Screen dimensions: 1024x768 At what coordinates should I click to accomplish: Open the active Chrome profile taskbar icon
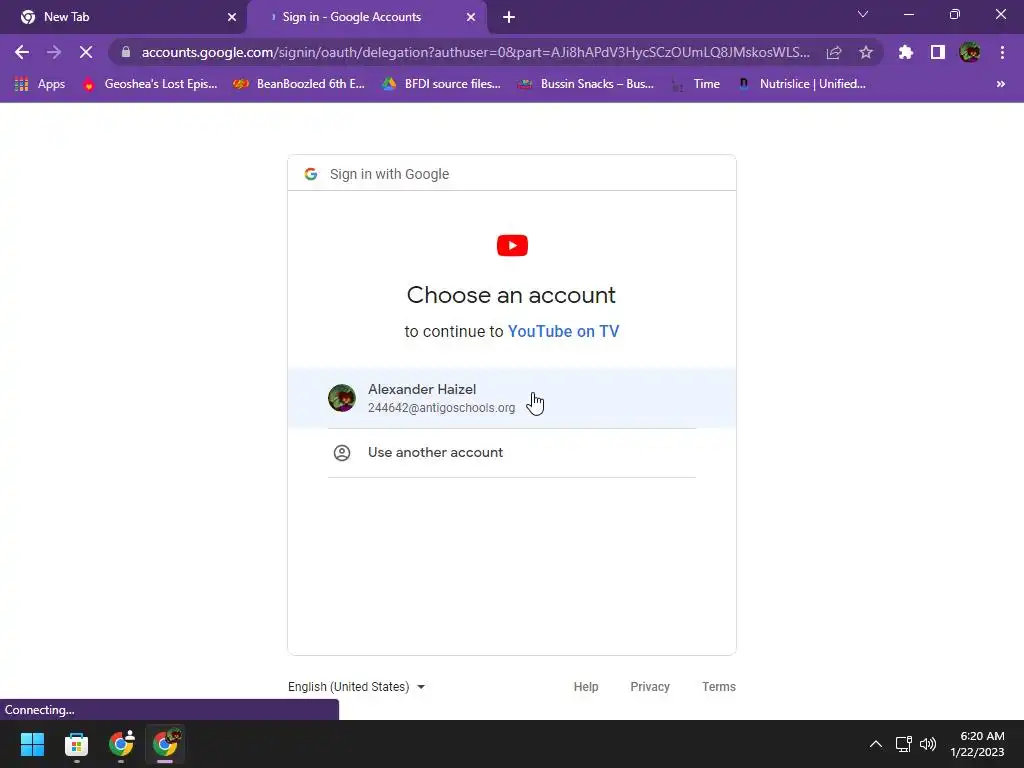coord(165,744)
